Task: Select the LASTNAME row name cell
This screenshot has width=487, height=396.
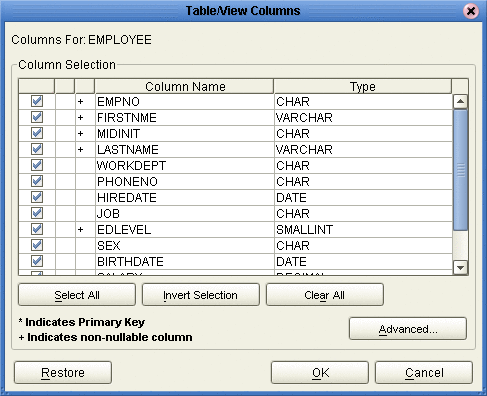Action: (184, 149)
